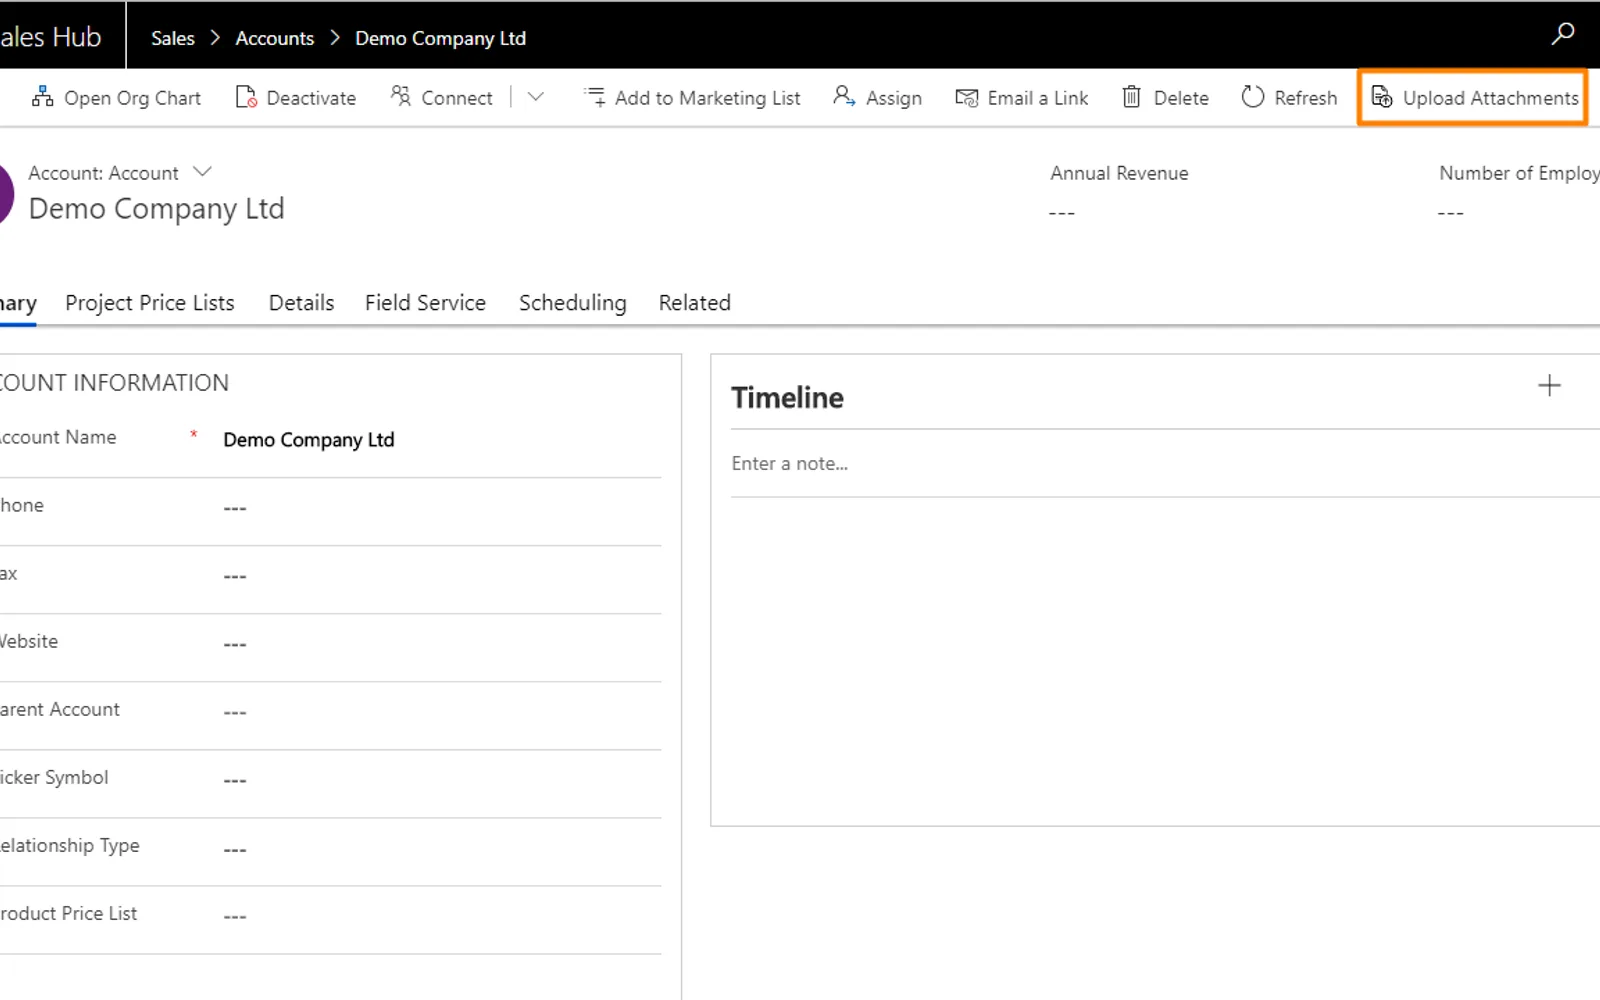
Task: Click the Refresh circular arrow icon
Action: click(1252, 97)
